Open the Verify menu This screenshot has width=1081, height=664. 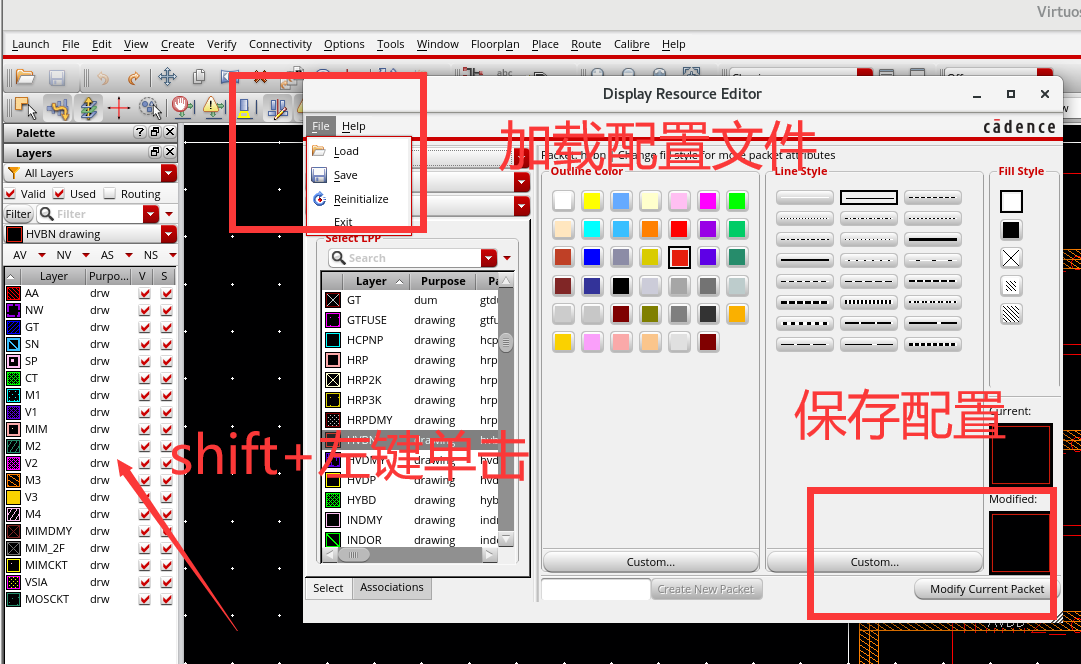pyautogui.click(x=221, y=44)
